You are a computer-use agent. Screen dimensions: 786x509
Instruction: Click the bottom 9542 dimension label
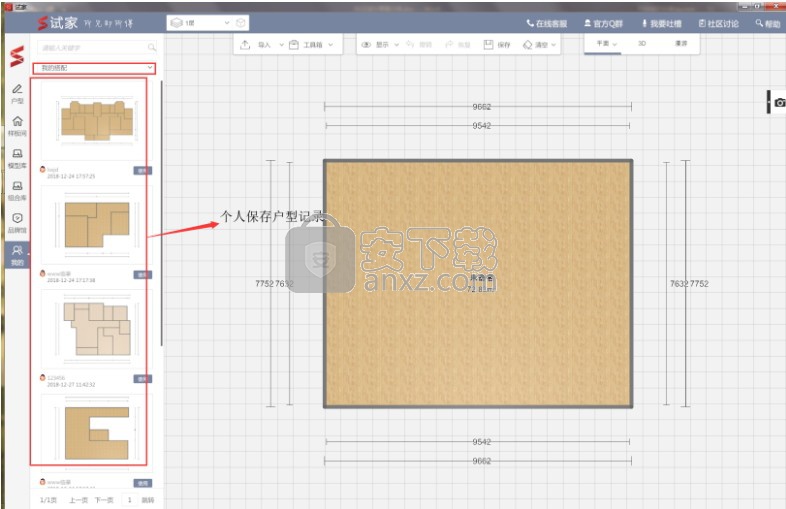(481, 442)
